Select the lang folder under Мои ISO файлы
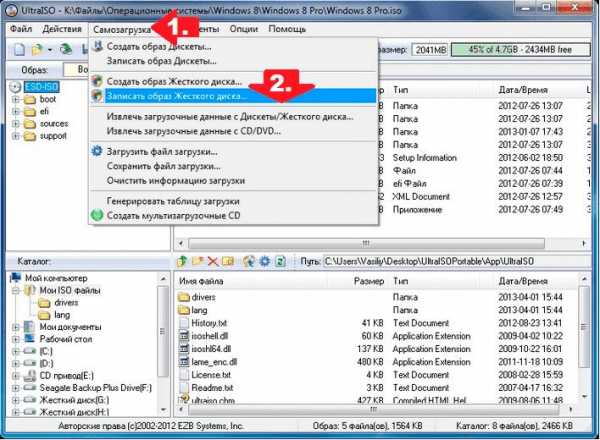This screenshot has height=440, width=600. [62, 315]
